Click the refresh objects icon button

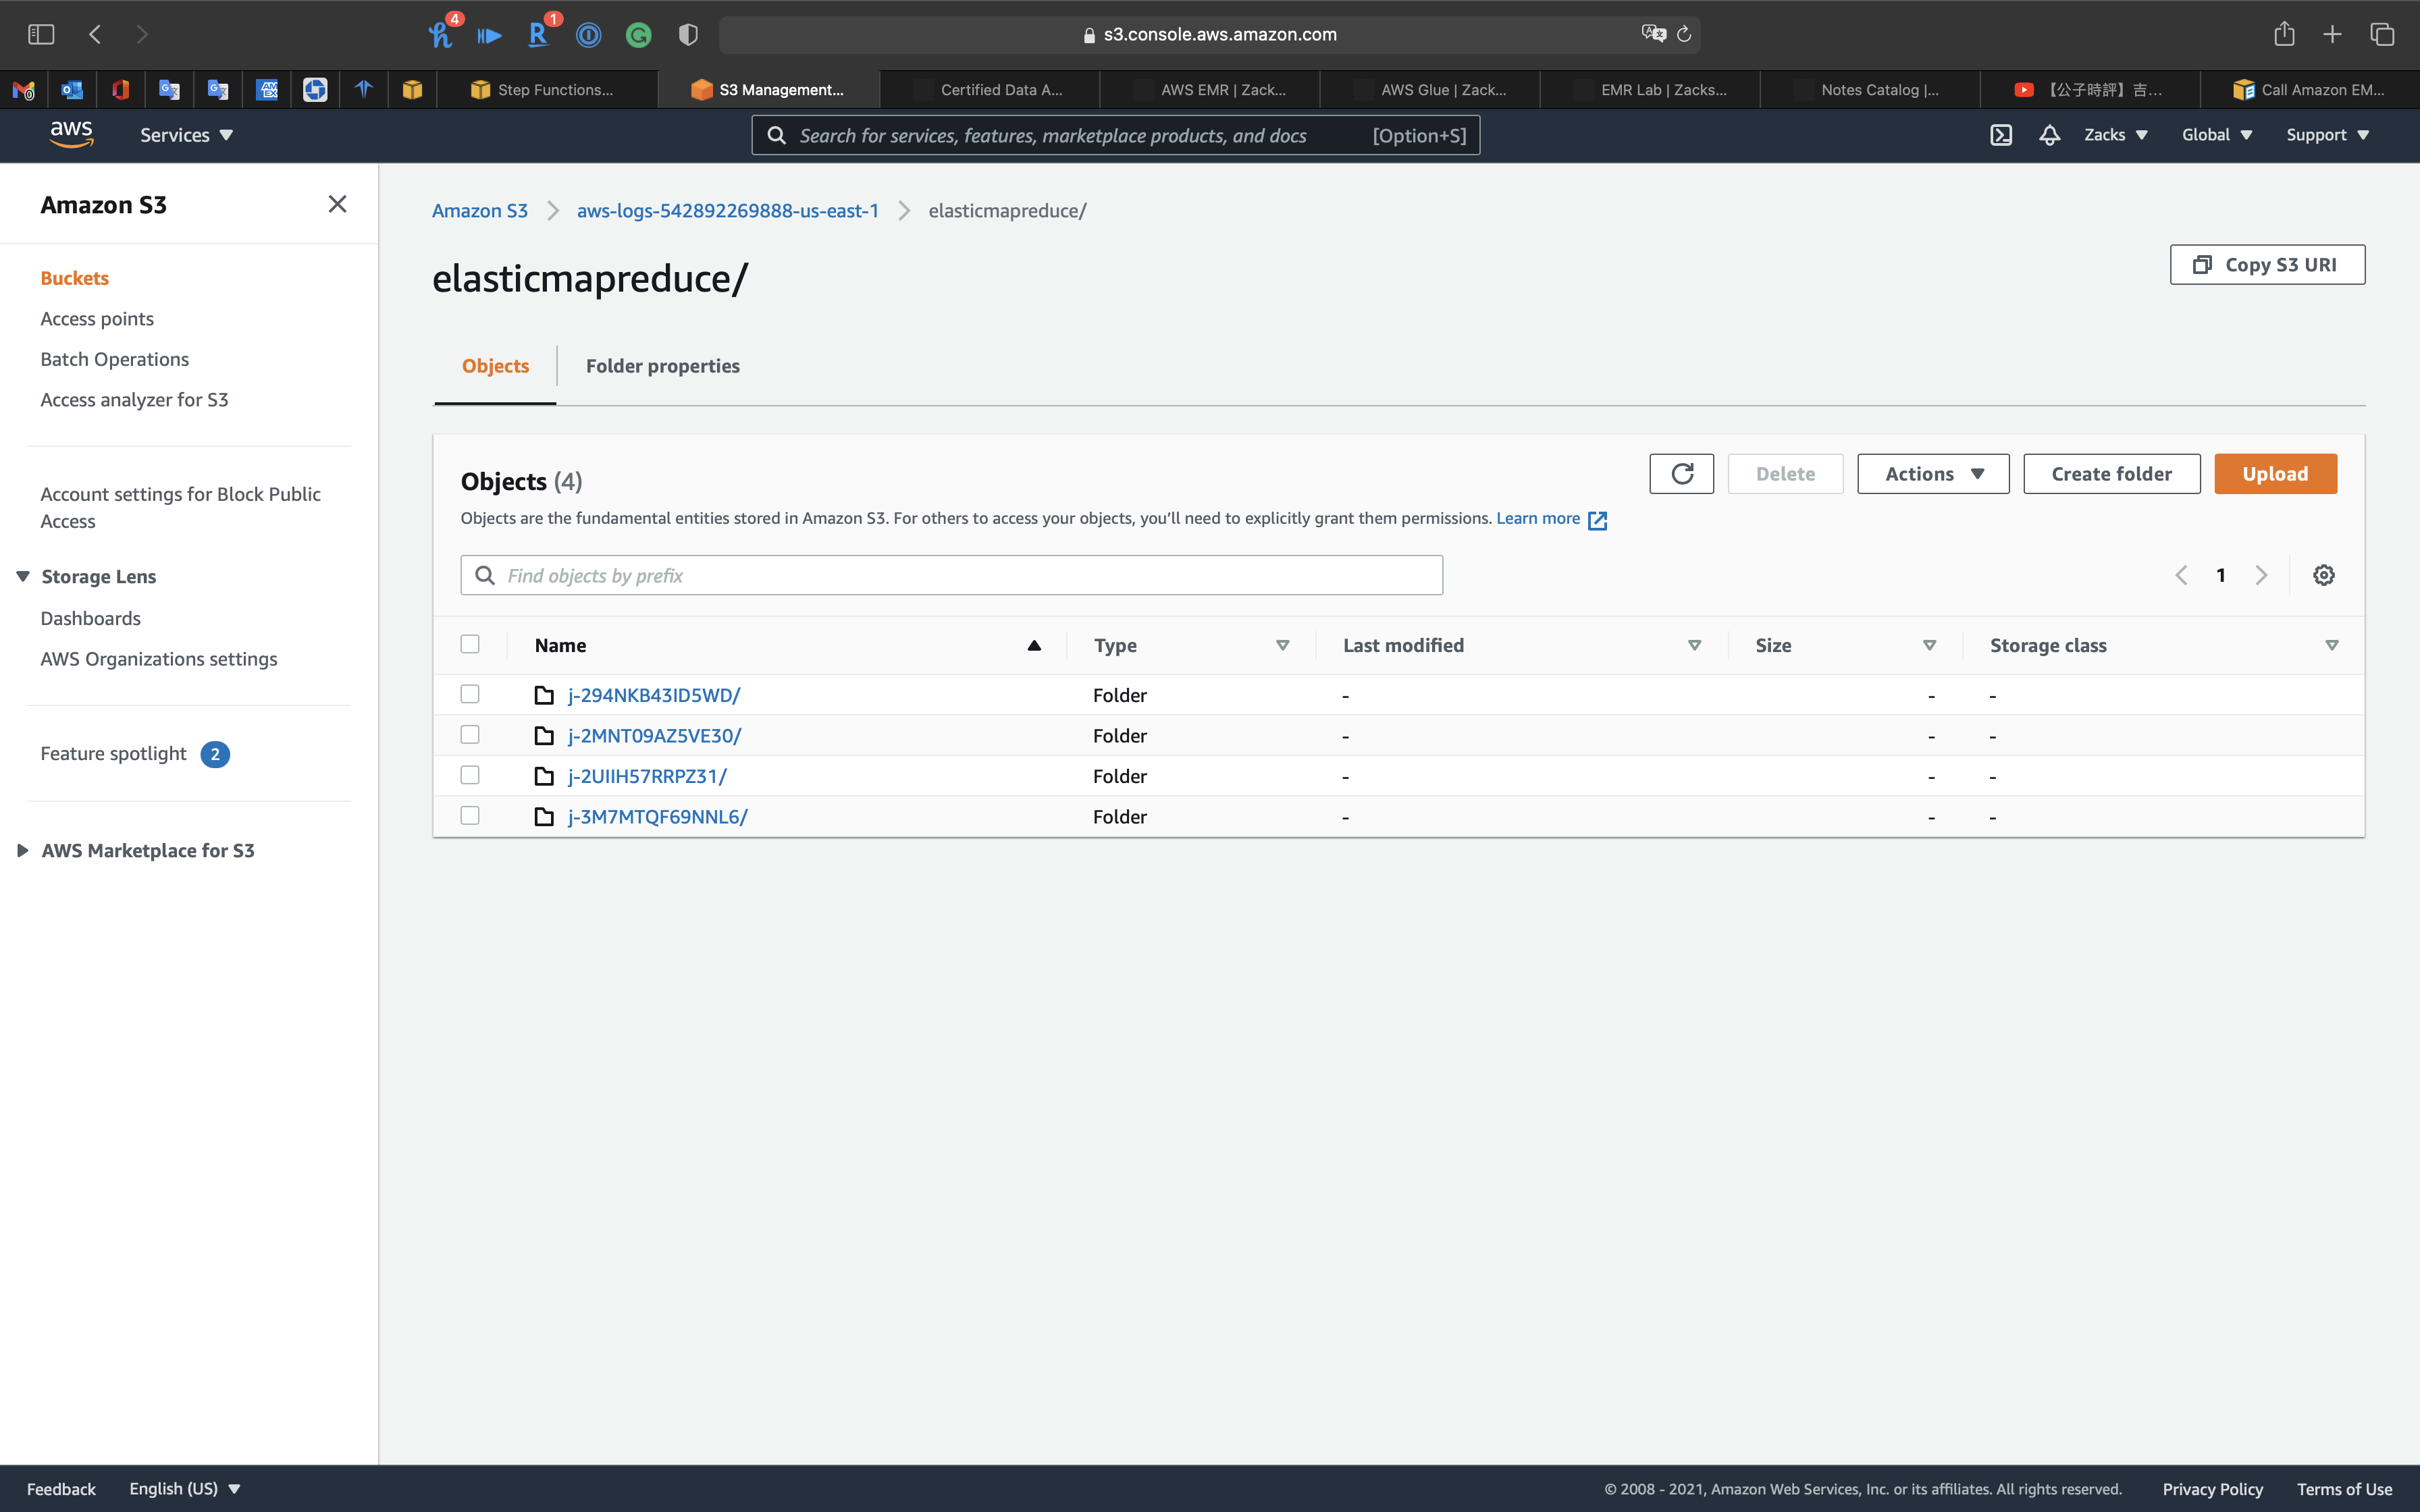(x=1681, y=474)
